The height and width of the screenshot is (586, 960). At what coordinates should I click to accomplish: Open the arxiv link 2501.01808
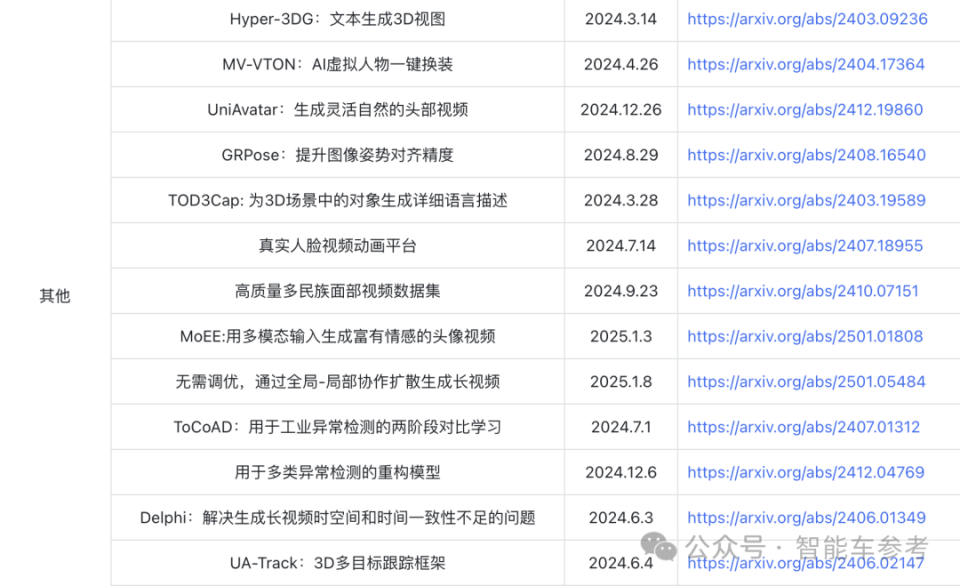click(805, 336)
